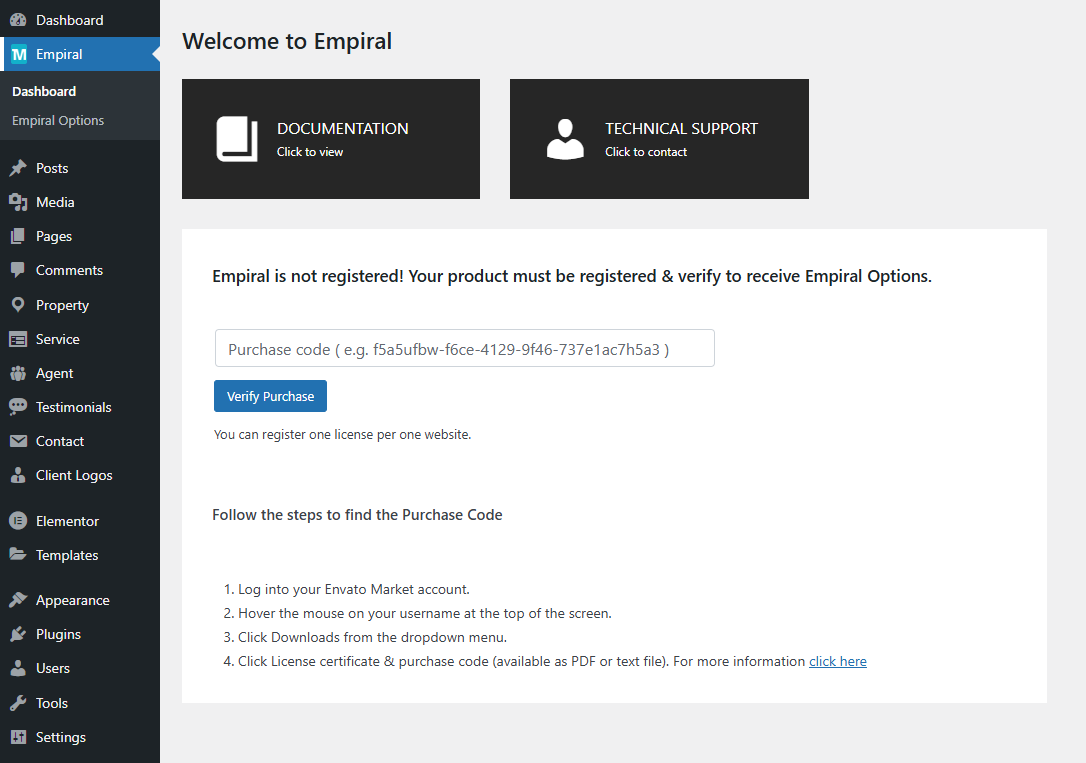Click 'Log into your Envato Market account' step
This screenshot has height=763, width=1086.
(353, 589)
